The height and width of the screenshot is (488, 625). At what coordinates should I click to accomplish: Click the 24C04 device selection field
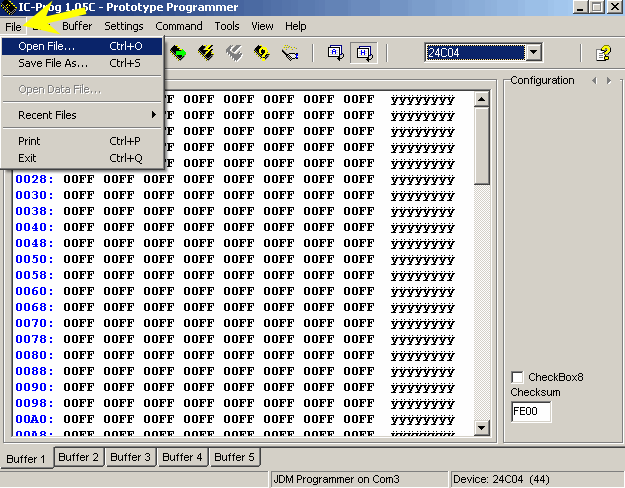pyautogui.click(x=475, y=53)
